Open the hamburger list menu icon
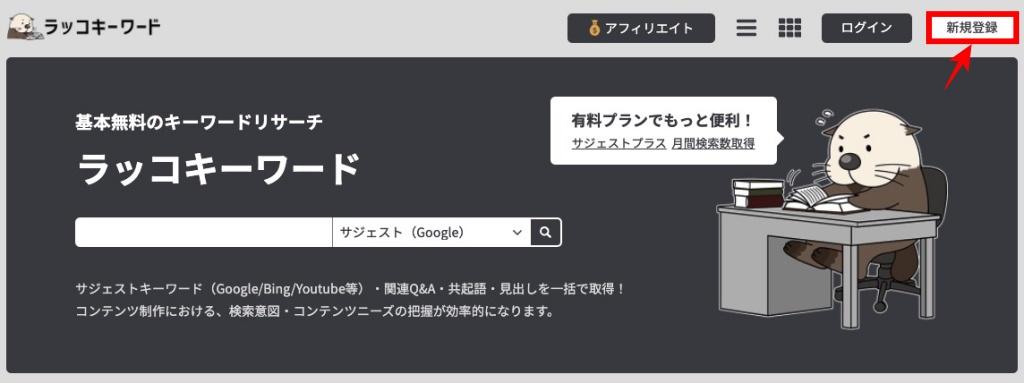Screen dimensions: 1024x383 pyautogui.click(x=746, y=28)
